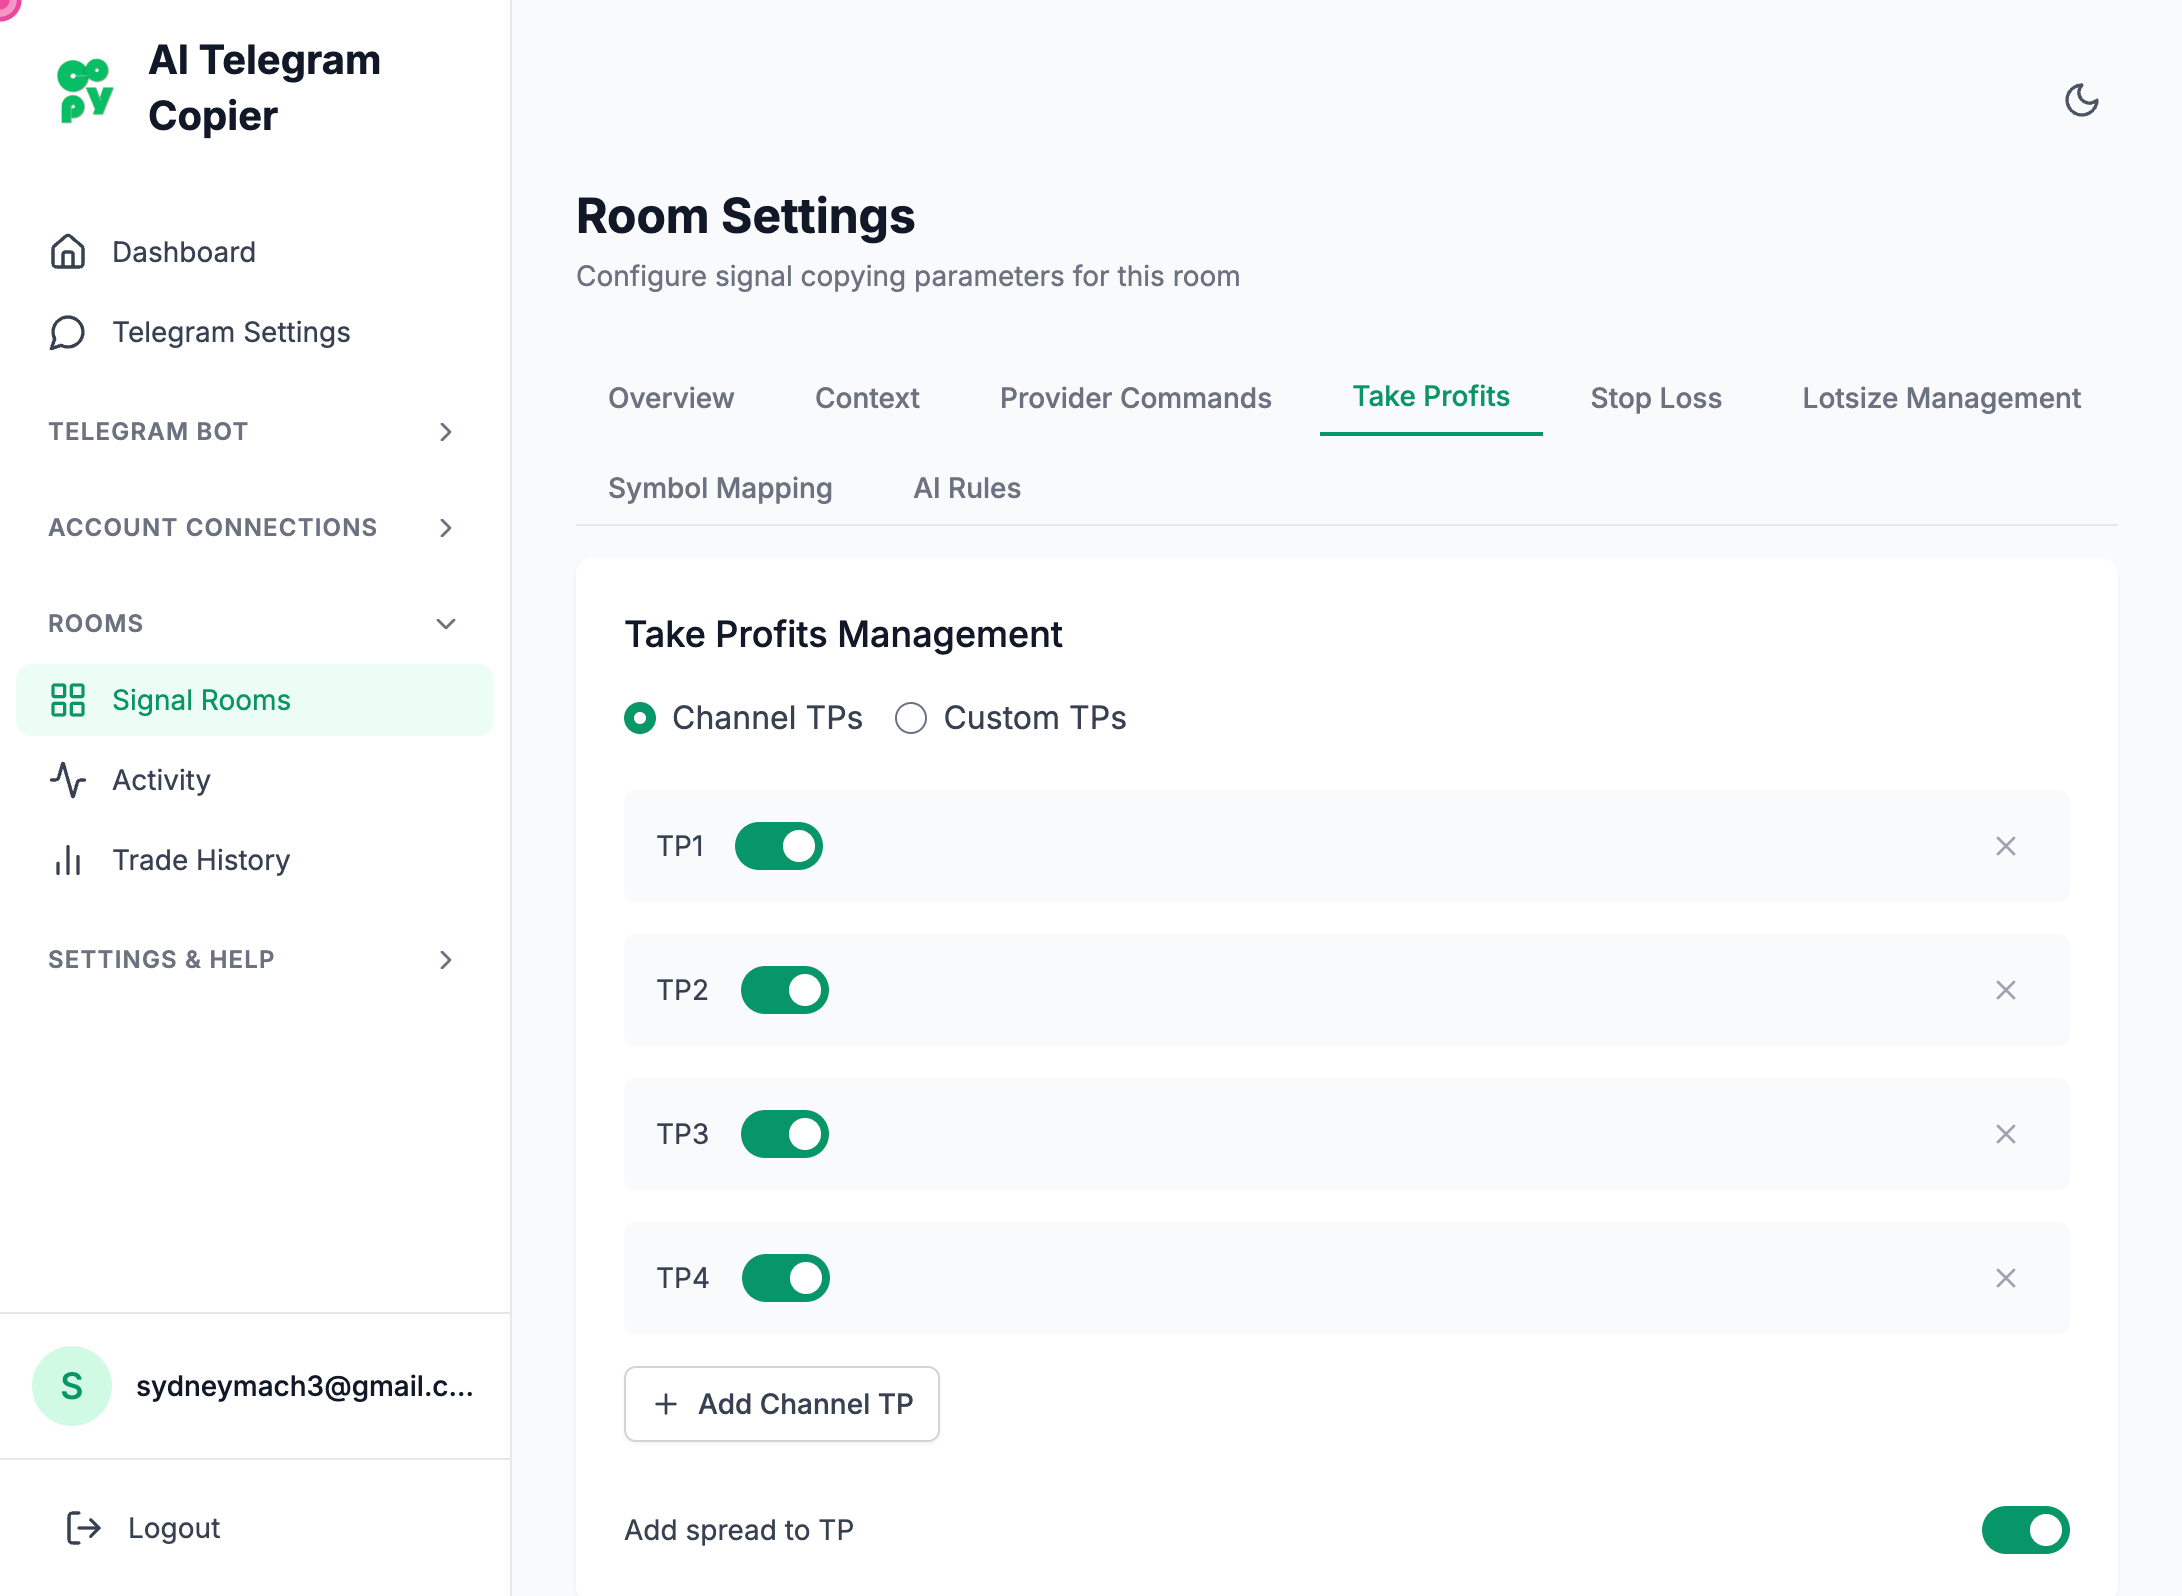Switch to the Stop Loss tab
This screenshot has width=2182, height=1596.
(x=1656, y=398)
